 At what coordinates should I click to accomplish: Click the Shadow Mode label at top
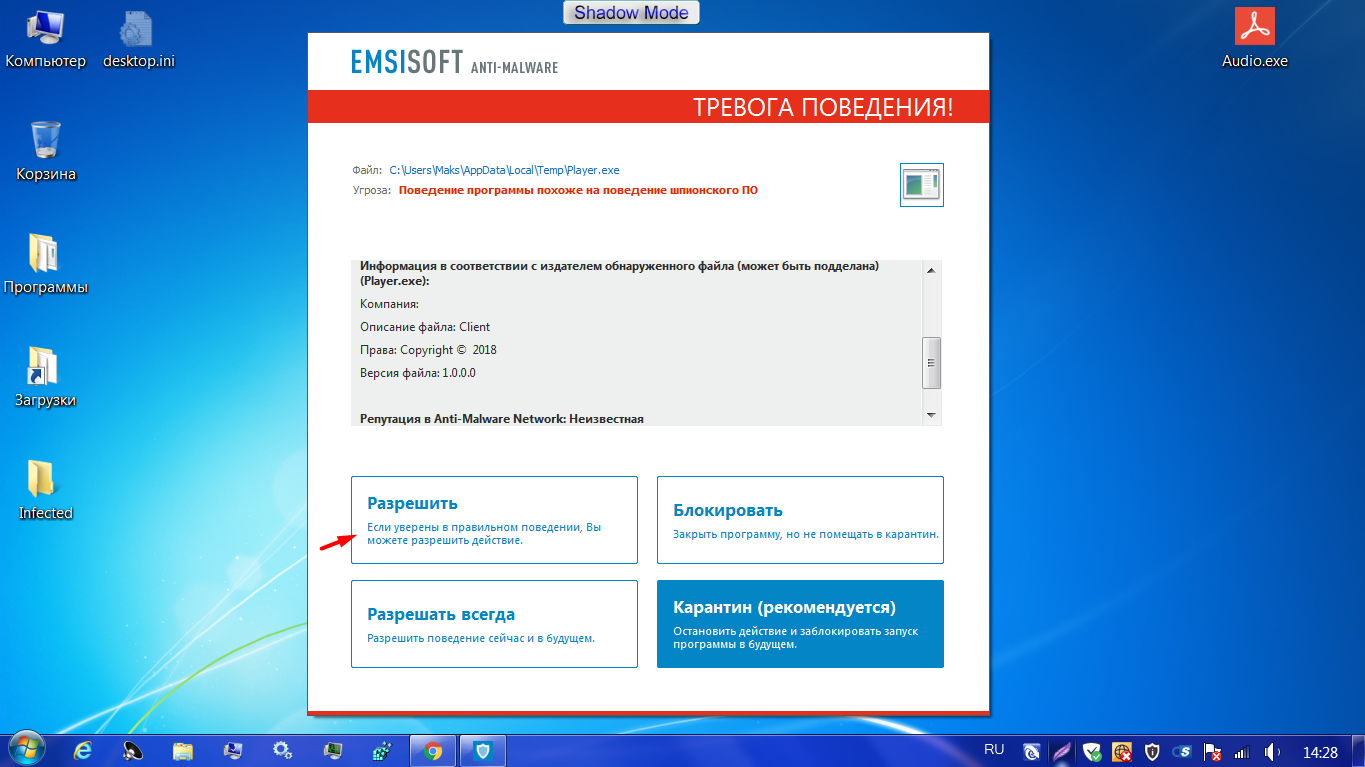pyautogui.click(x=631, y=13)
